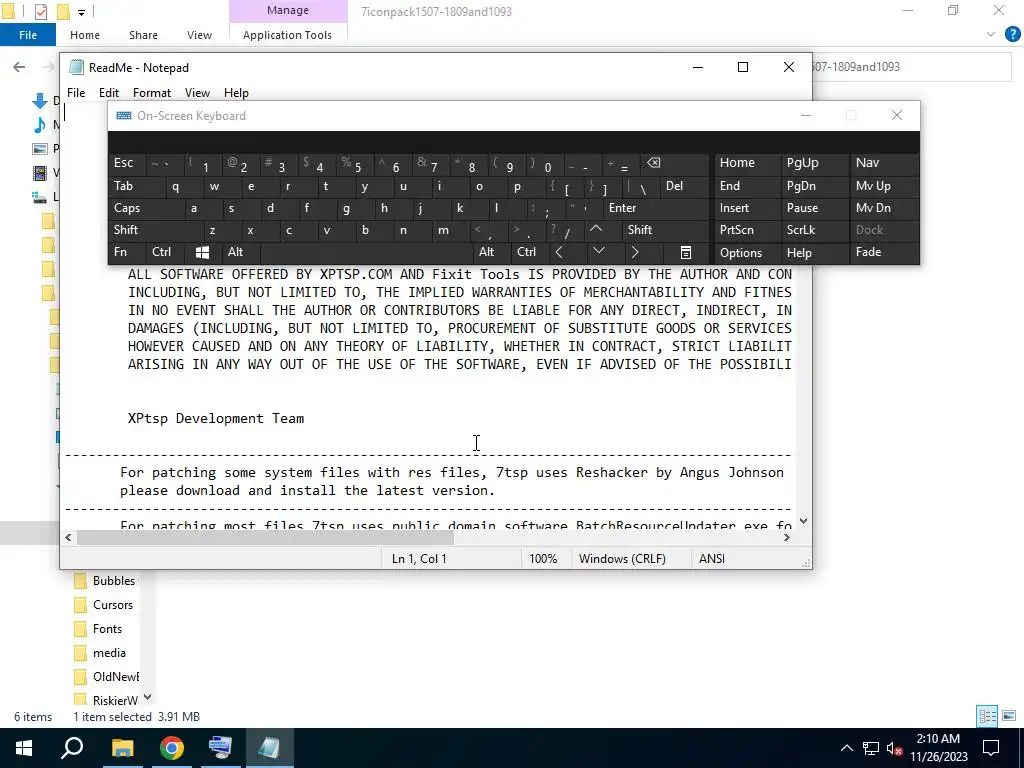Switch Explorer to details view icon
Screen dimensions: 1024x768
[x=987, y=716]
